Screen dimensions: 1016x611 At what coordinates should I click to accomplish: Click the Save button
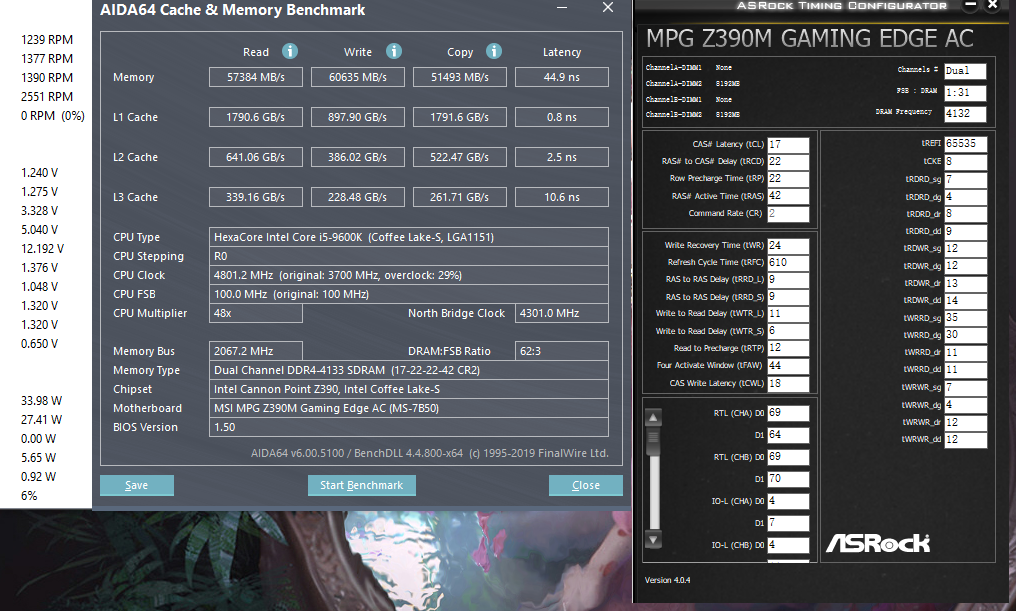(137, 485)
